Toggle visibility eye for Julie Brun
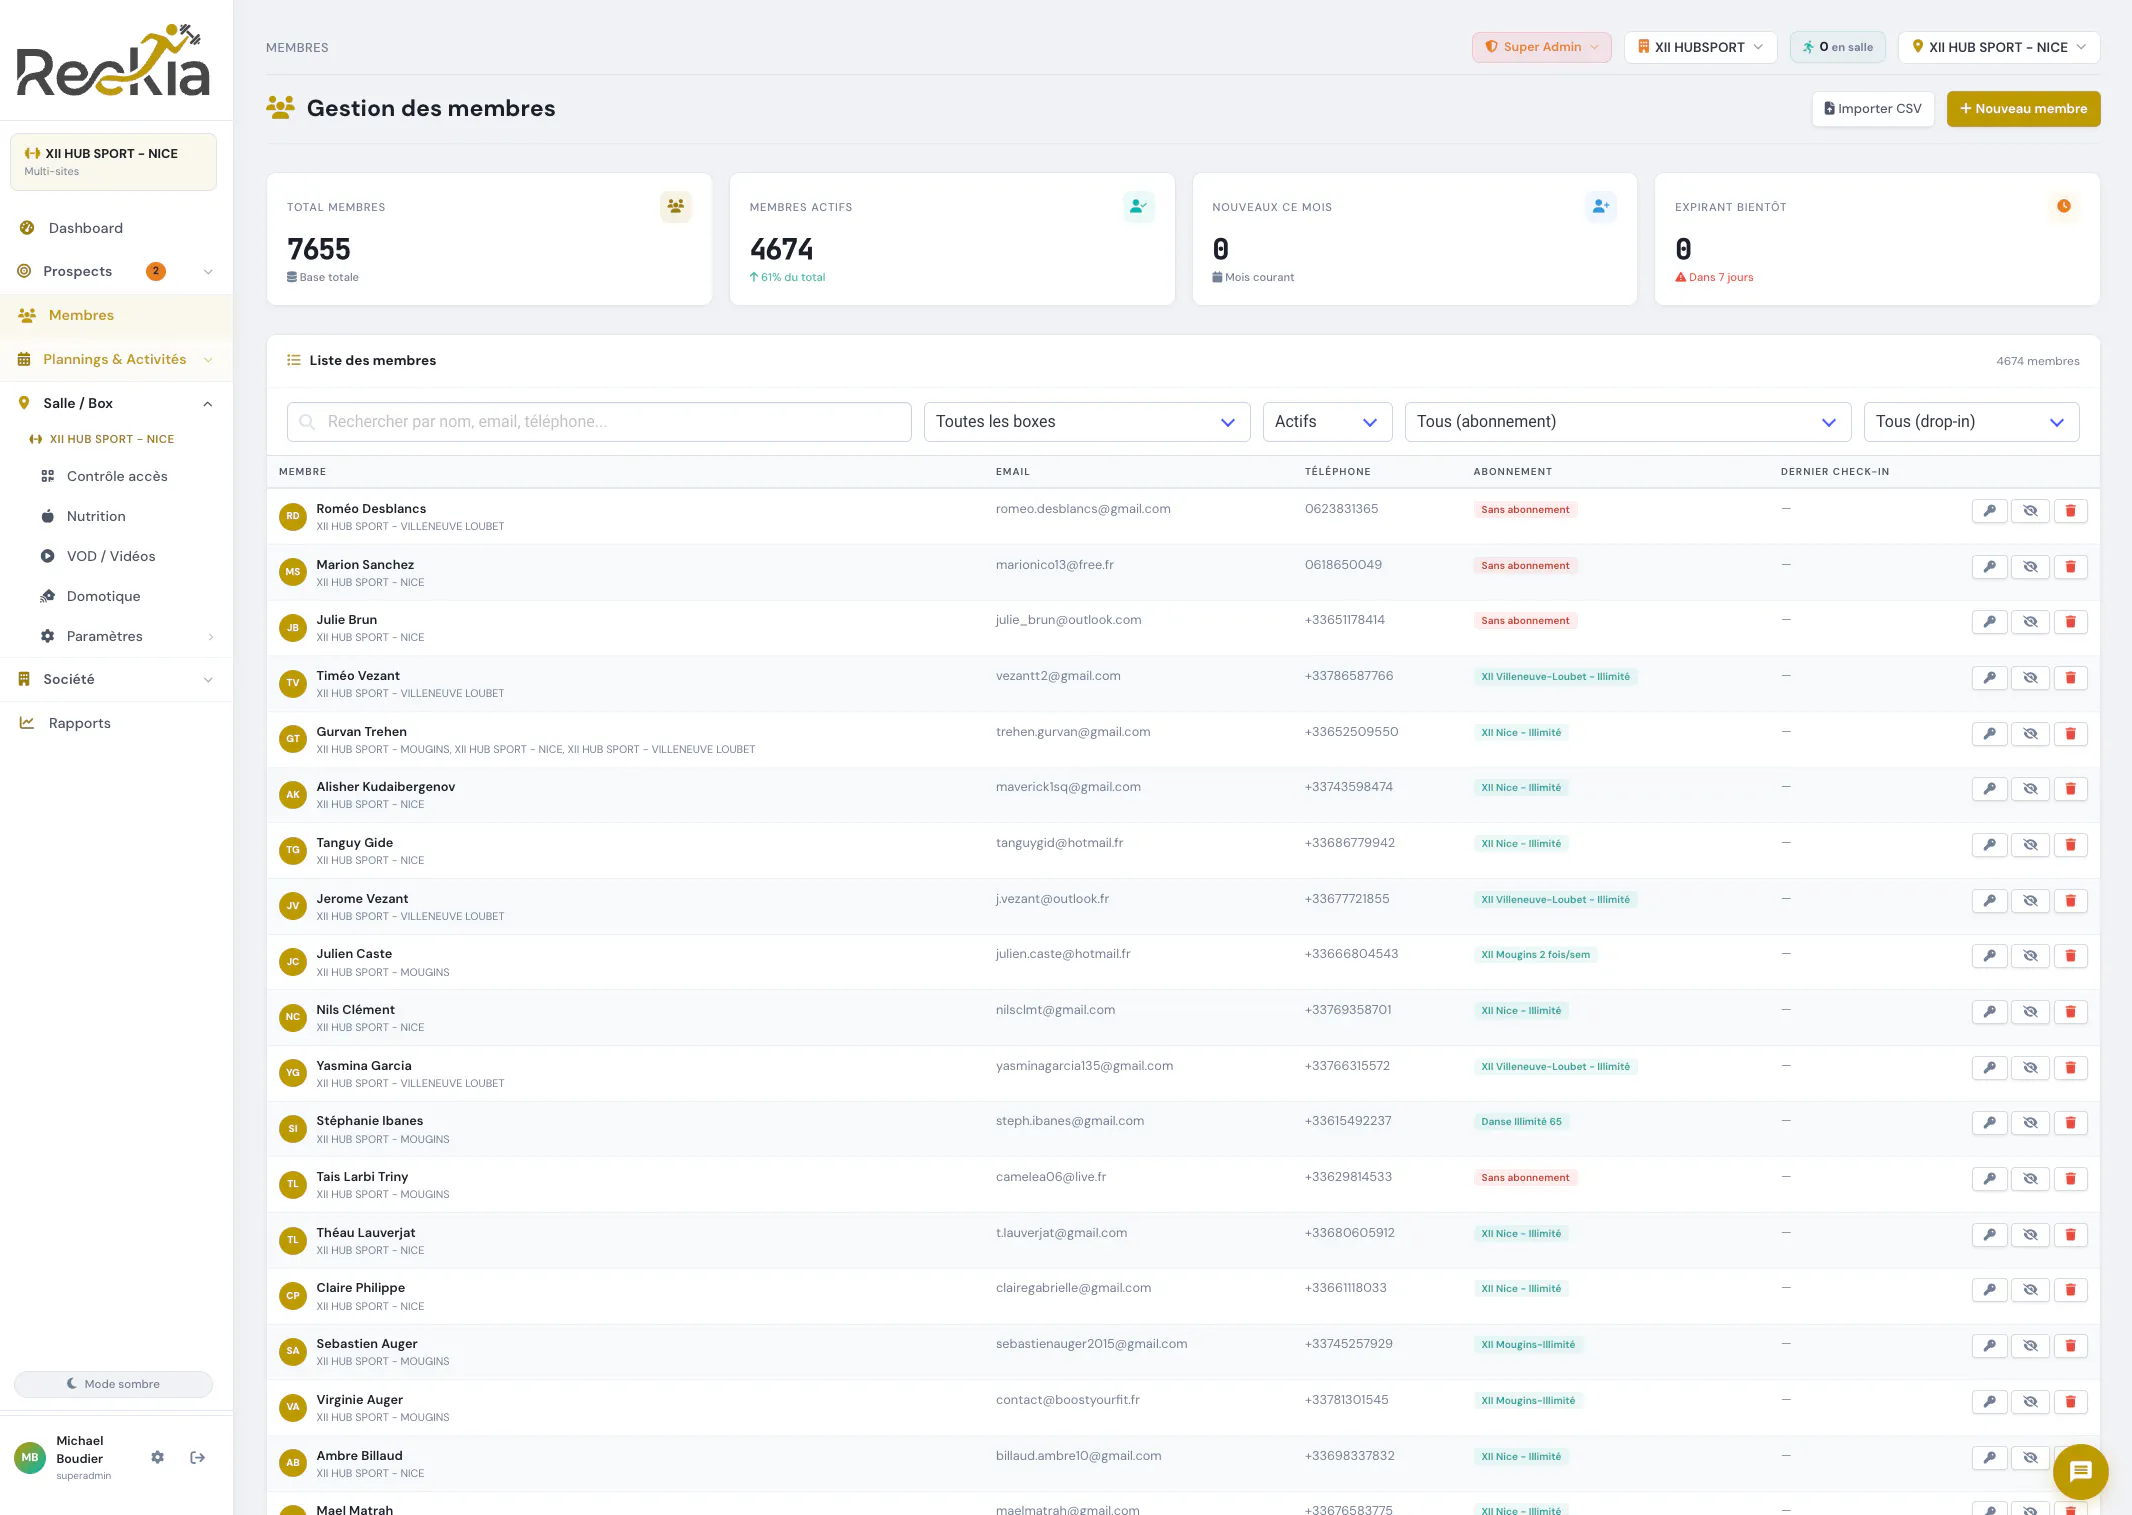Image resolution: width=2132 pixels, height=1515 pixels. click(x=2030, y=622)
